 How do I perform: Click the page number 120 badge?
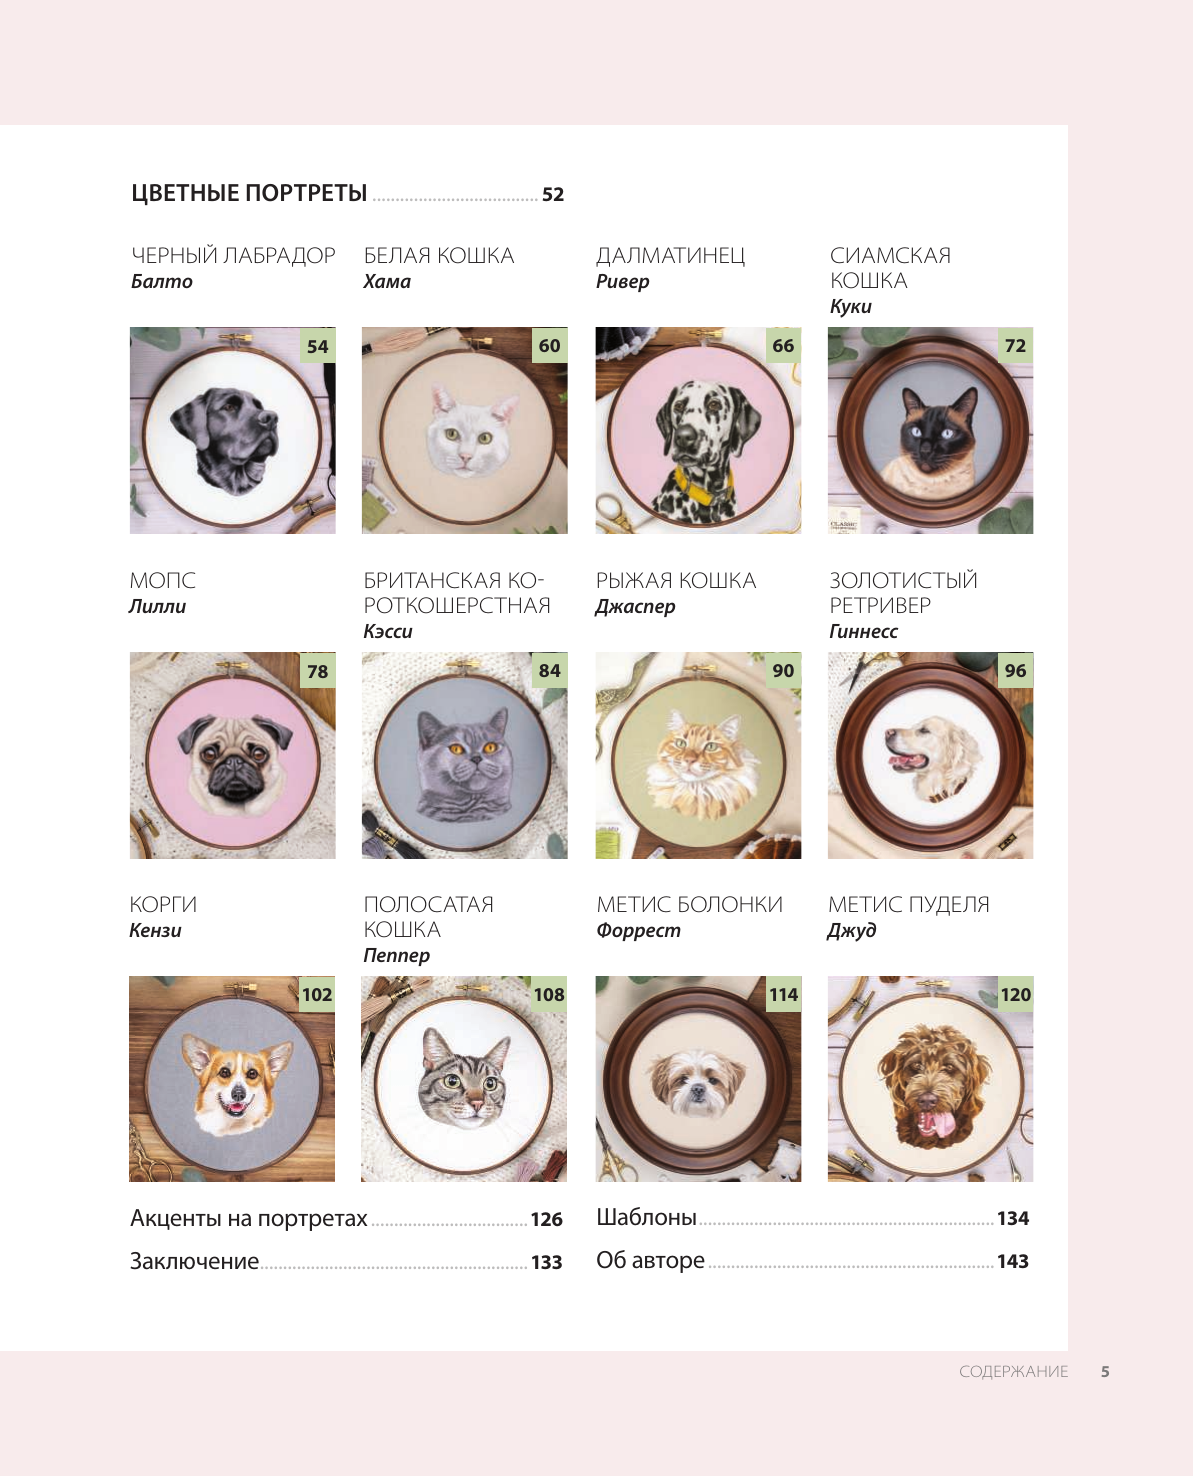1015,994
